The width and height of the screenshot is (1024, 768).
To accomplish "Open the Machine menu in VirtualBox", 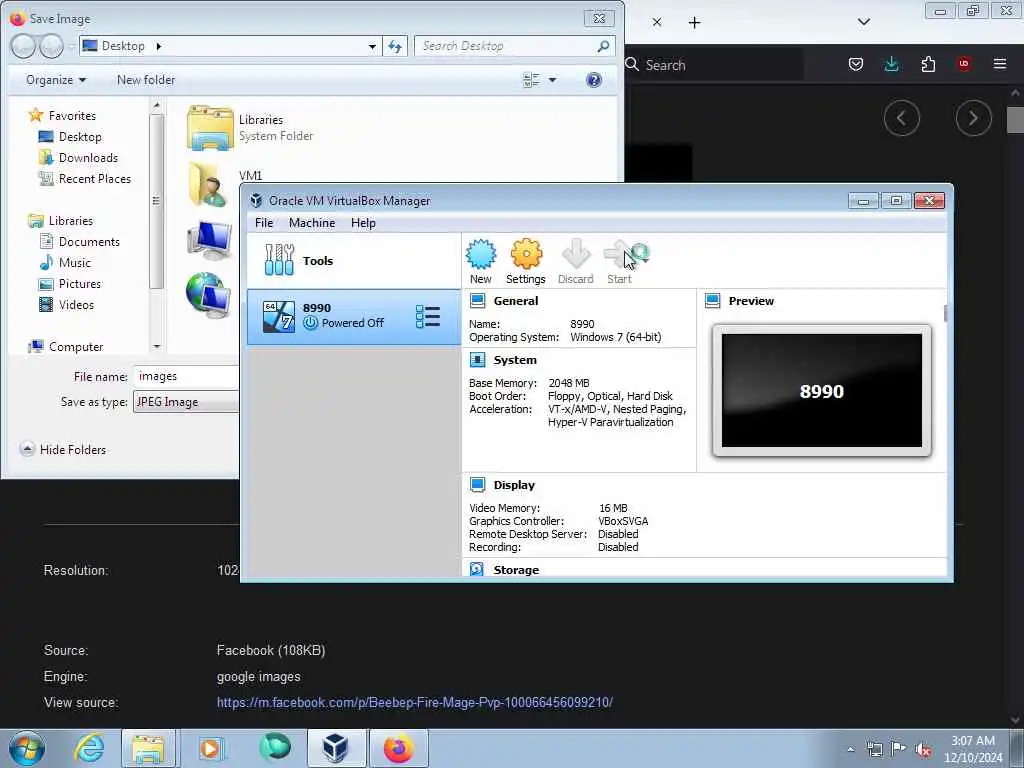I will pos(312,223).
